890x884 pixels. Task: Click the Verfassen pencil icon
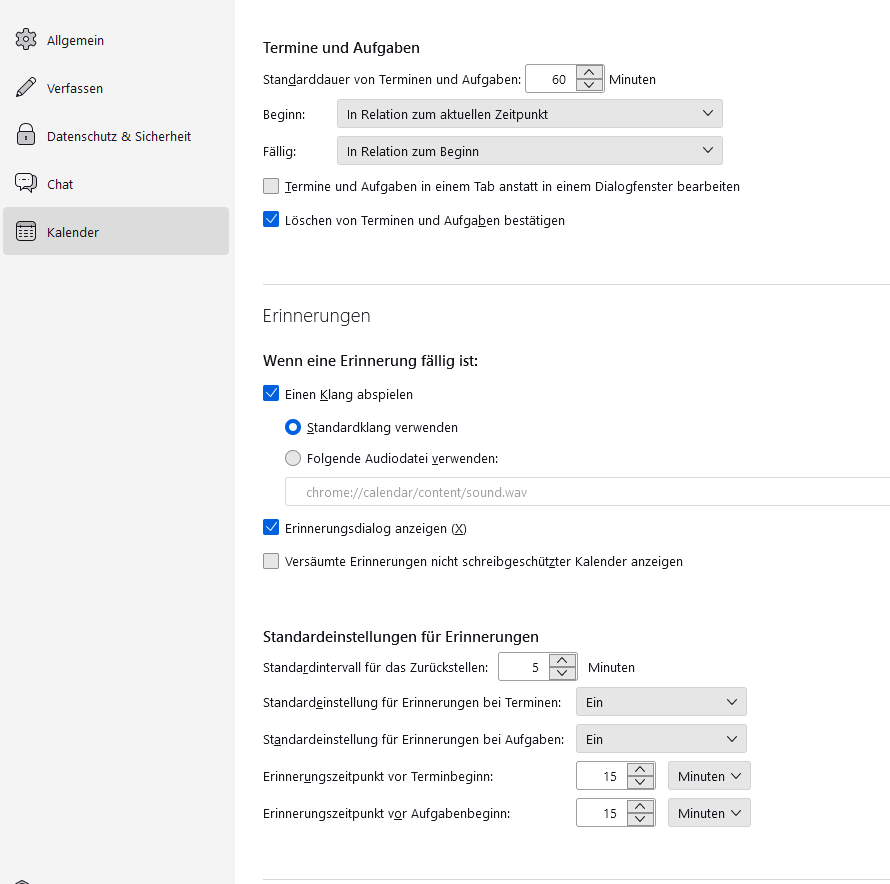point(26,88)
